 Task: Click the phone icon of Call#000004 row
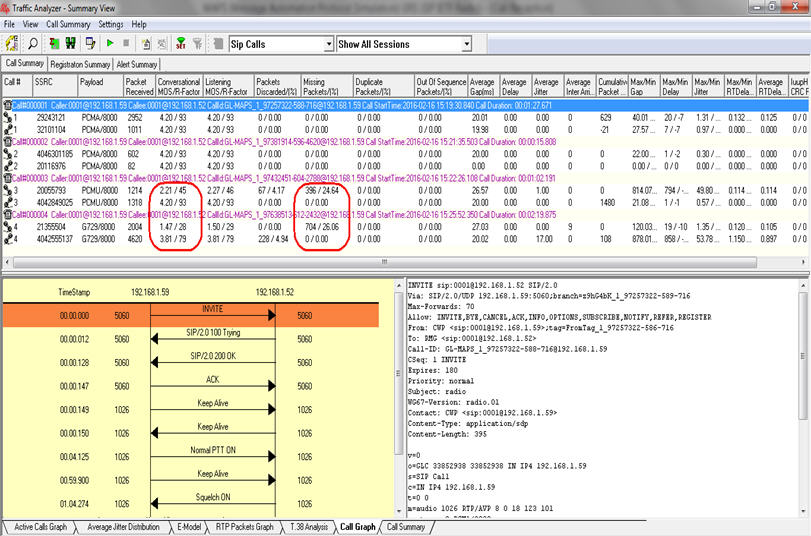pos(8,213)
